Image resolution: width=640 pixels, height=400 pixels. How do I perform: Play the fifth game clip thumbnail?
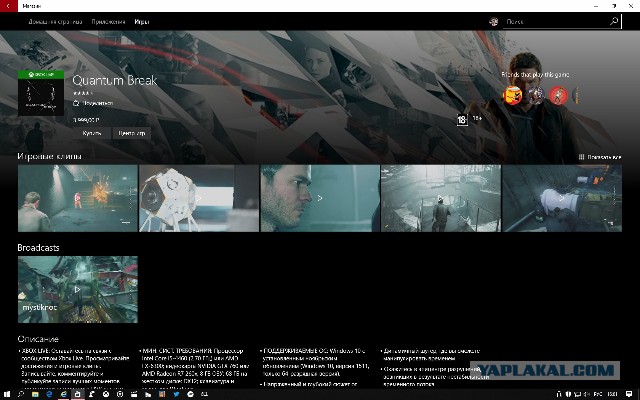pos(562,198)
